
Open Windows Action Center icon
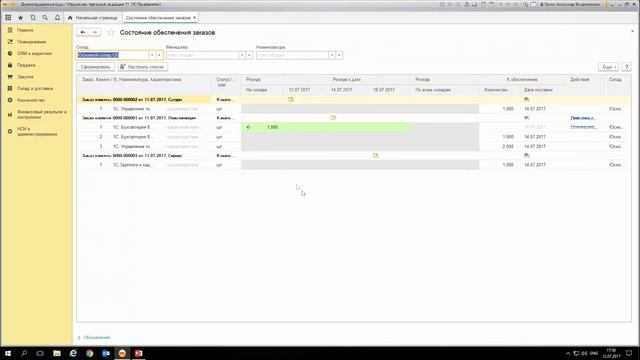[x=629, y=353]
